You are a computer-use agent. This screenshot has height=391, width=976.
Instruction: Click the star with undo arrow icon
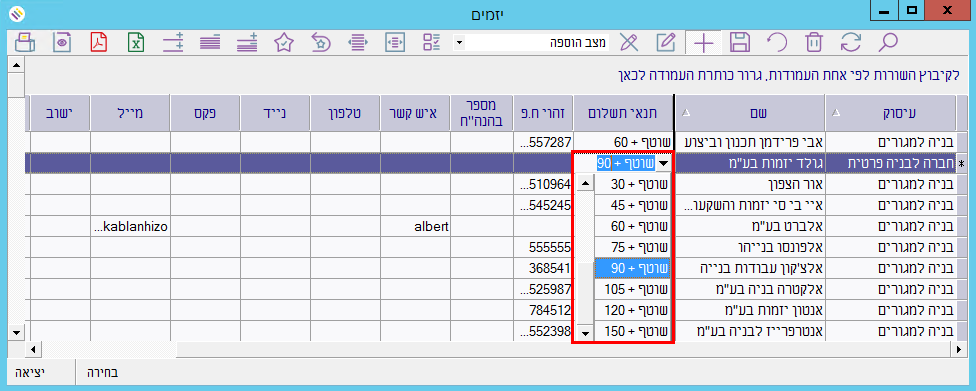pos(321,42)
